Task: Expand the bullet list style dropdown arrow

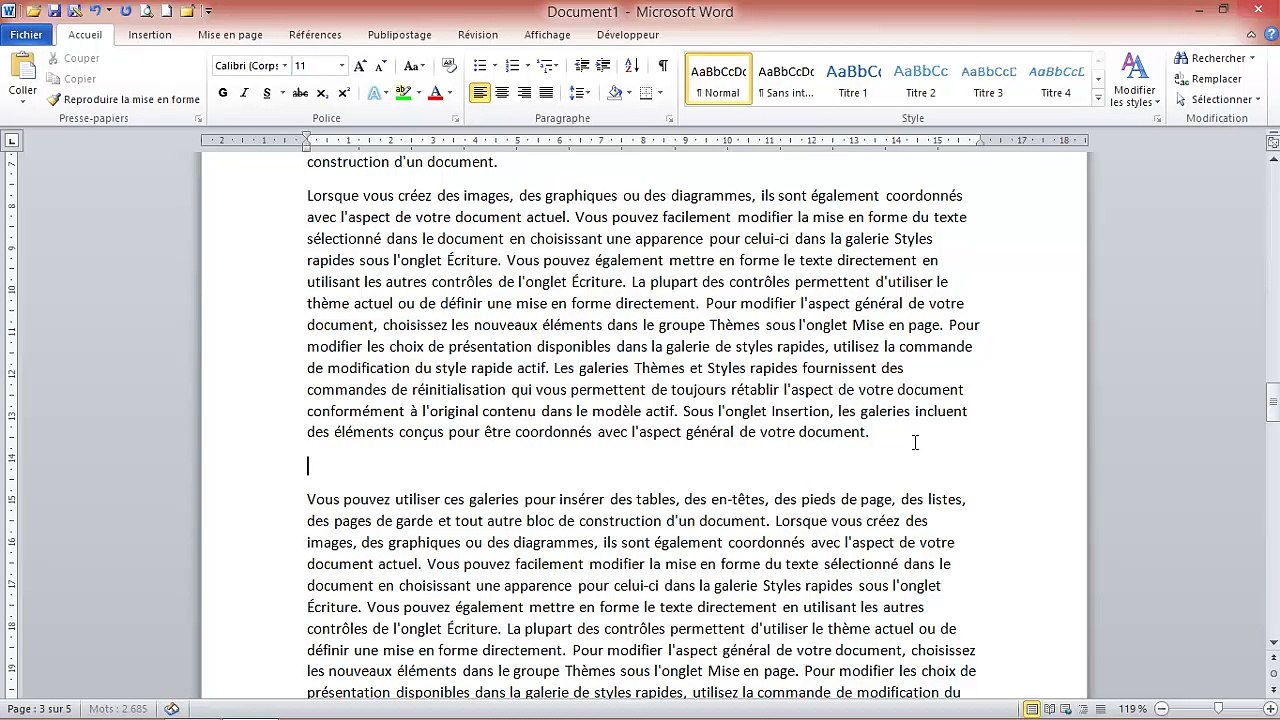Action: [495, 66]
